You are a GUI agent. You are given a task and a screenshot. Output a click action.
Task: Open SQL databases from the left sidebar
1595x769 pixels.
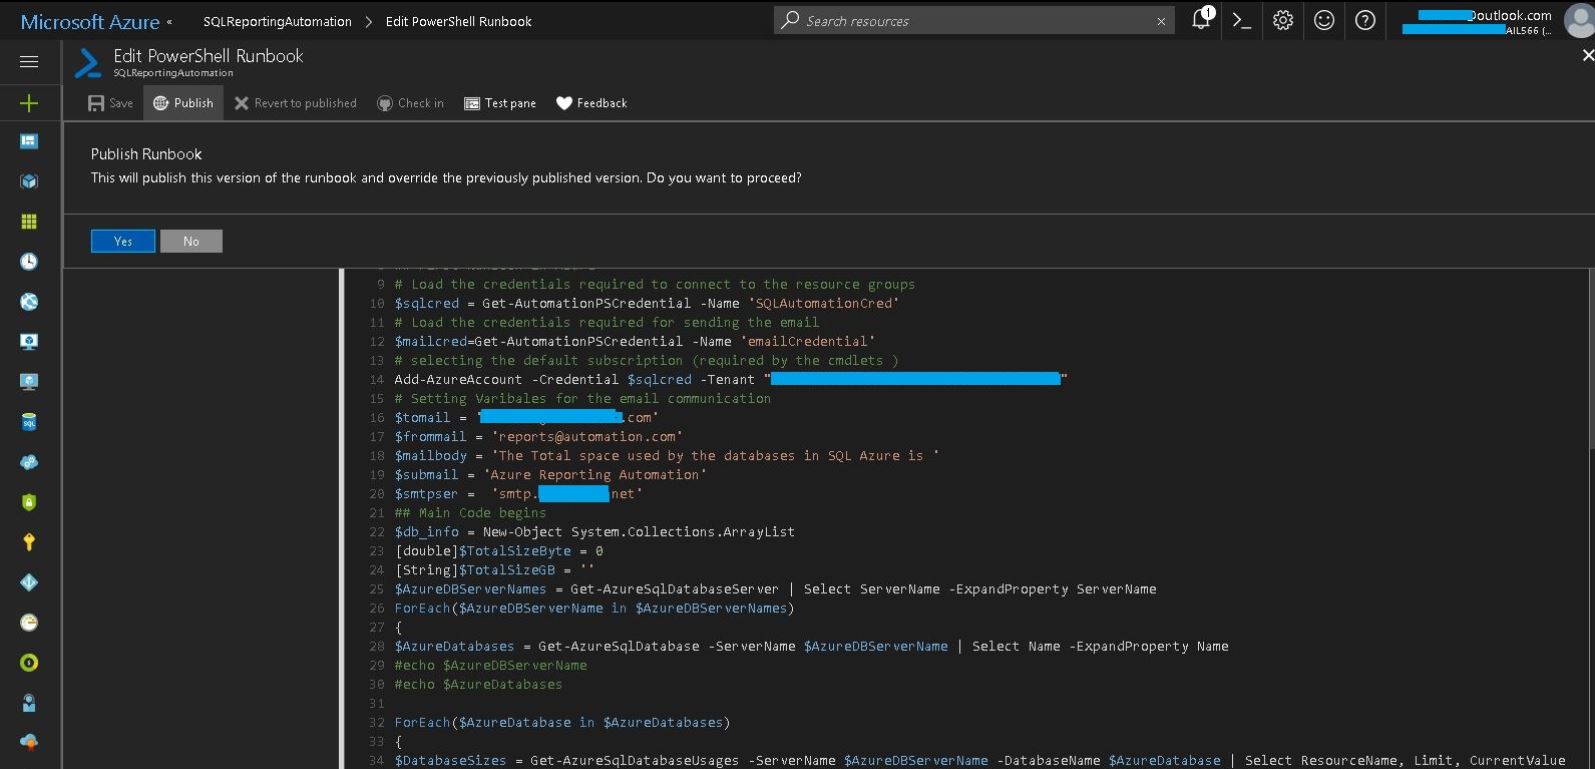pos(29,422)
